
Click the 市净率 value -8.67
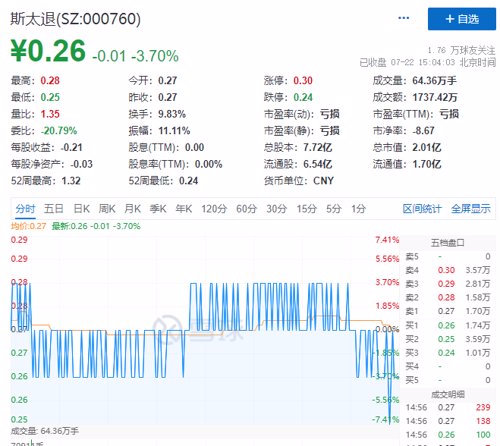click(423, 131)
